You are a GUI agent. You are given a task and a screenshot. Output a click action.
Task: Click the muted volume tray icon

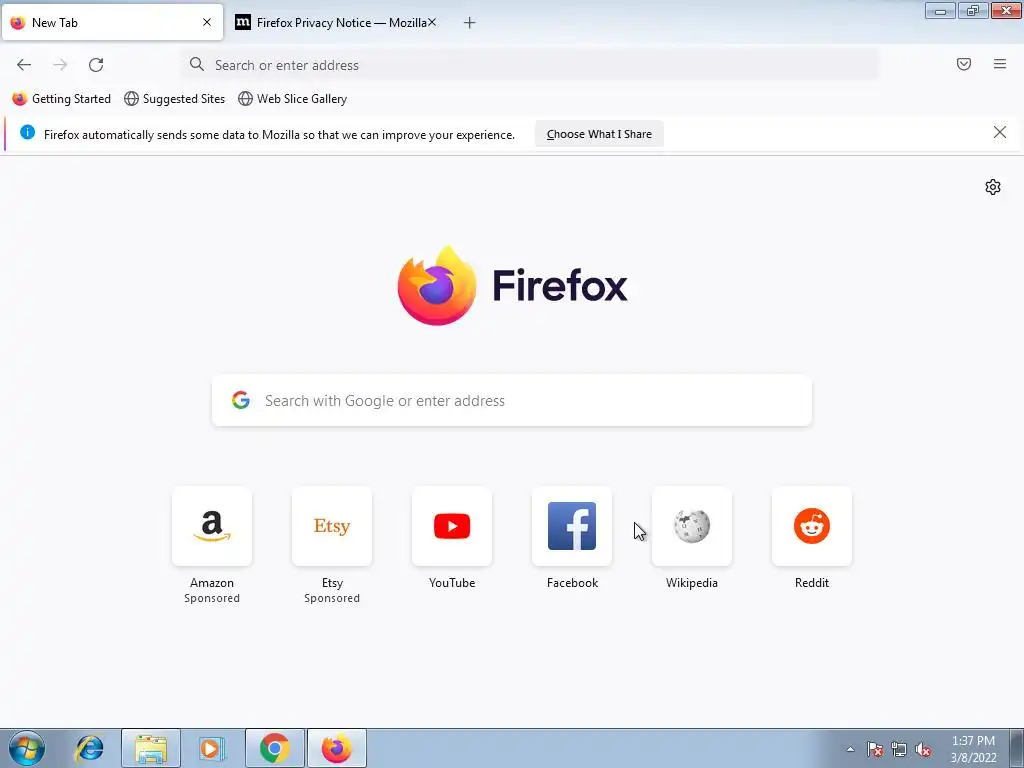click(923, 749)
